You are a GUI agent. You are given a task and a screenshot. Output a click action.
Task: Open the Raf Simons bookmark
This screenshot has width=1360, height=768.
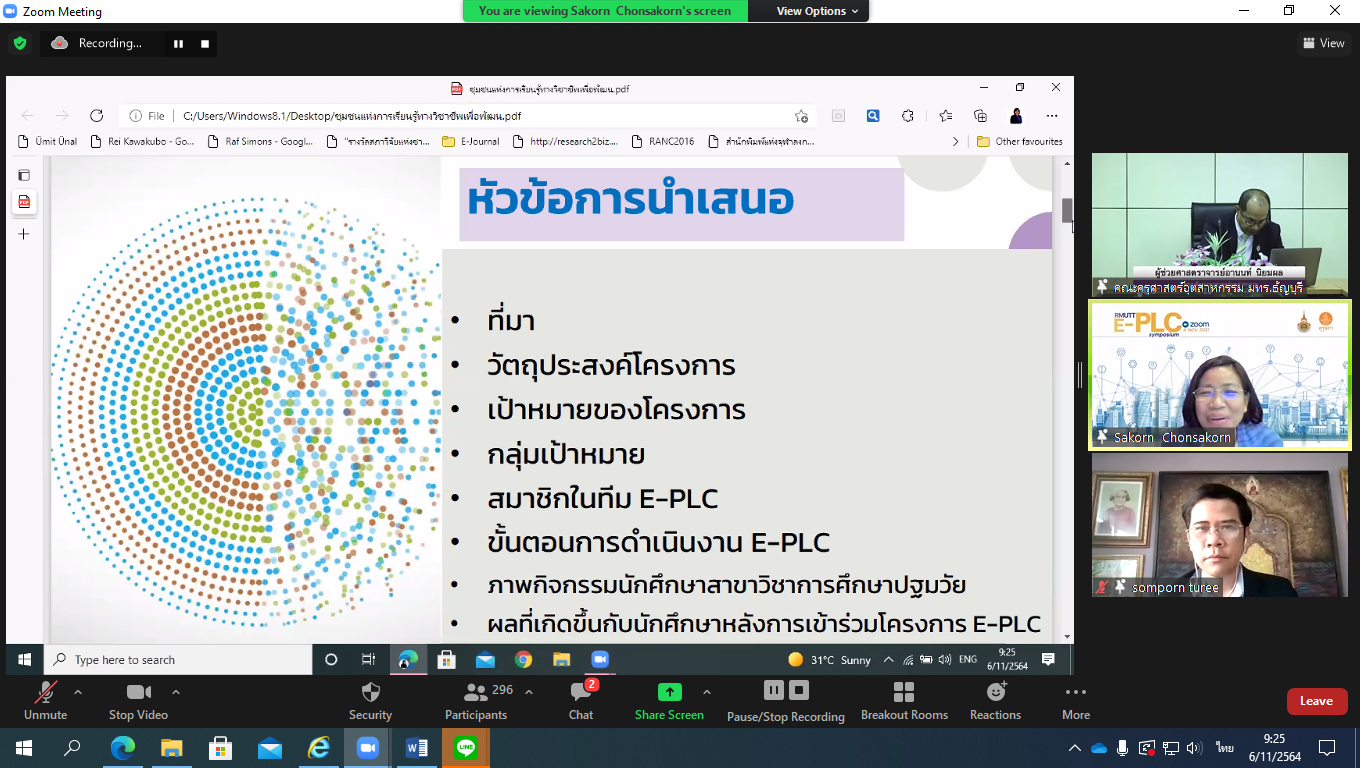(x=261, y=142)
